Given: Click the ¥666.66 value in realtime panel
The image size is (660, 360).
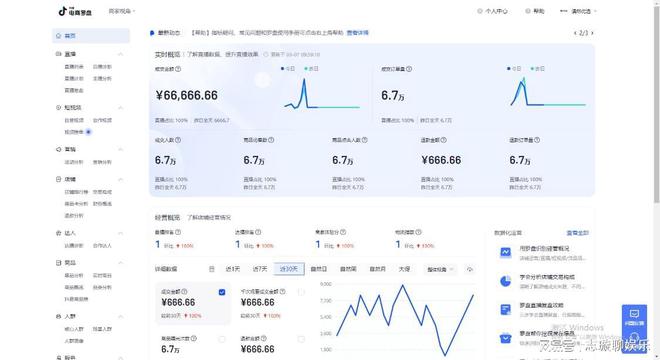Looking at the screenshot, I should click(441, 160).
